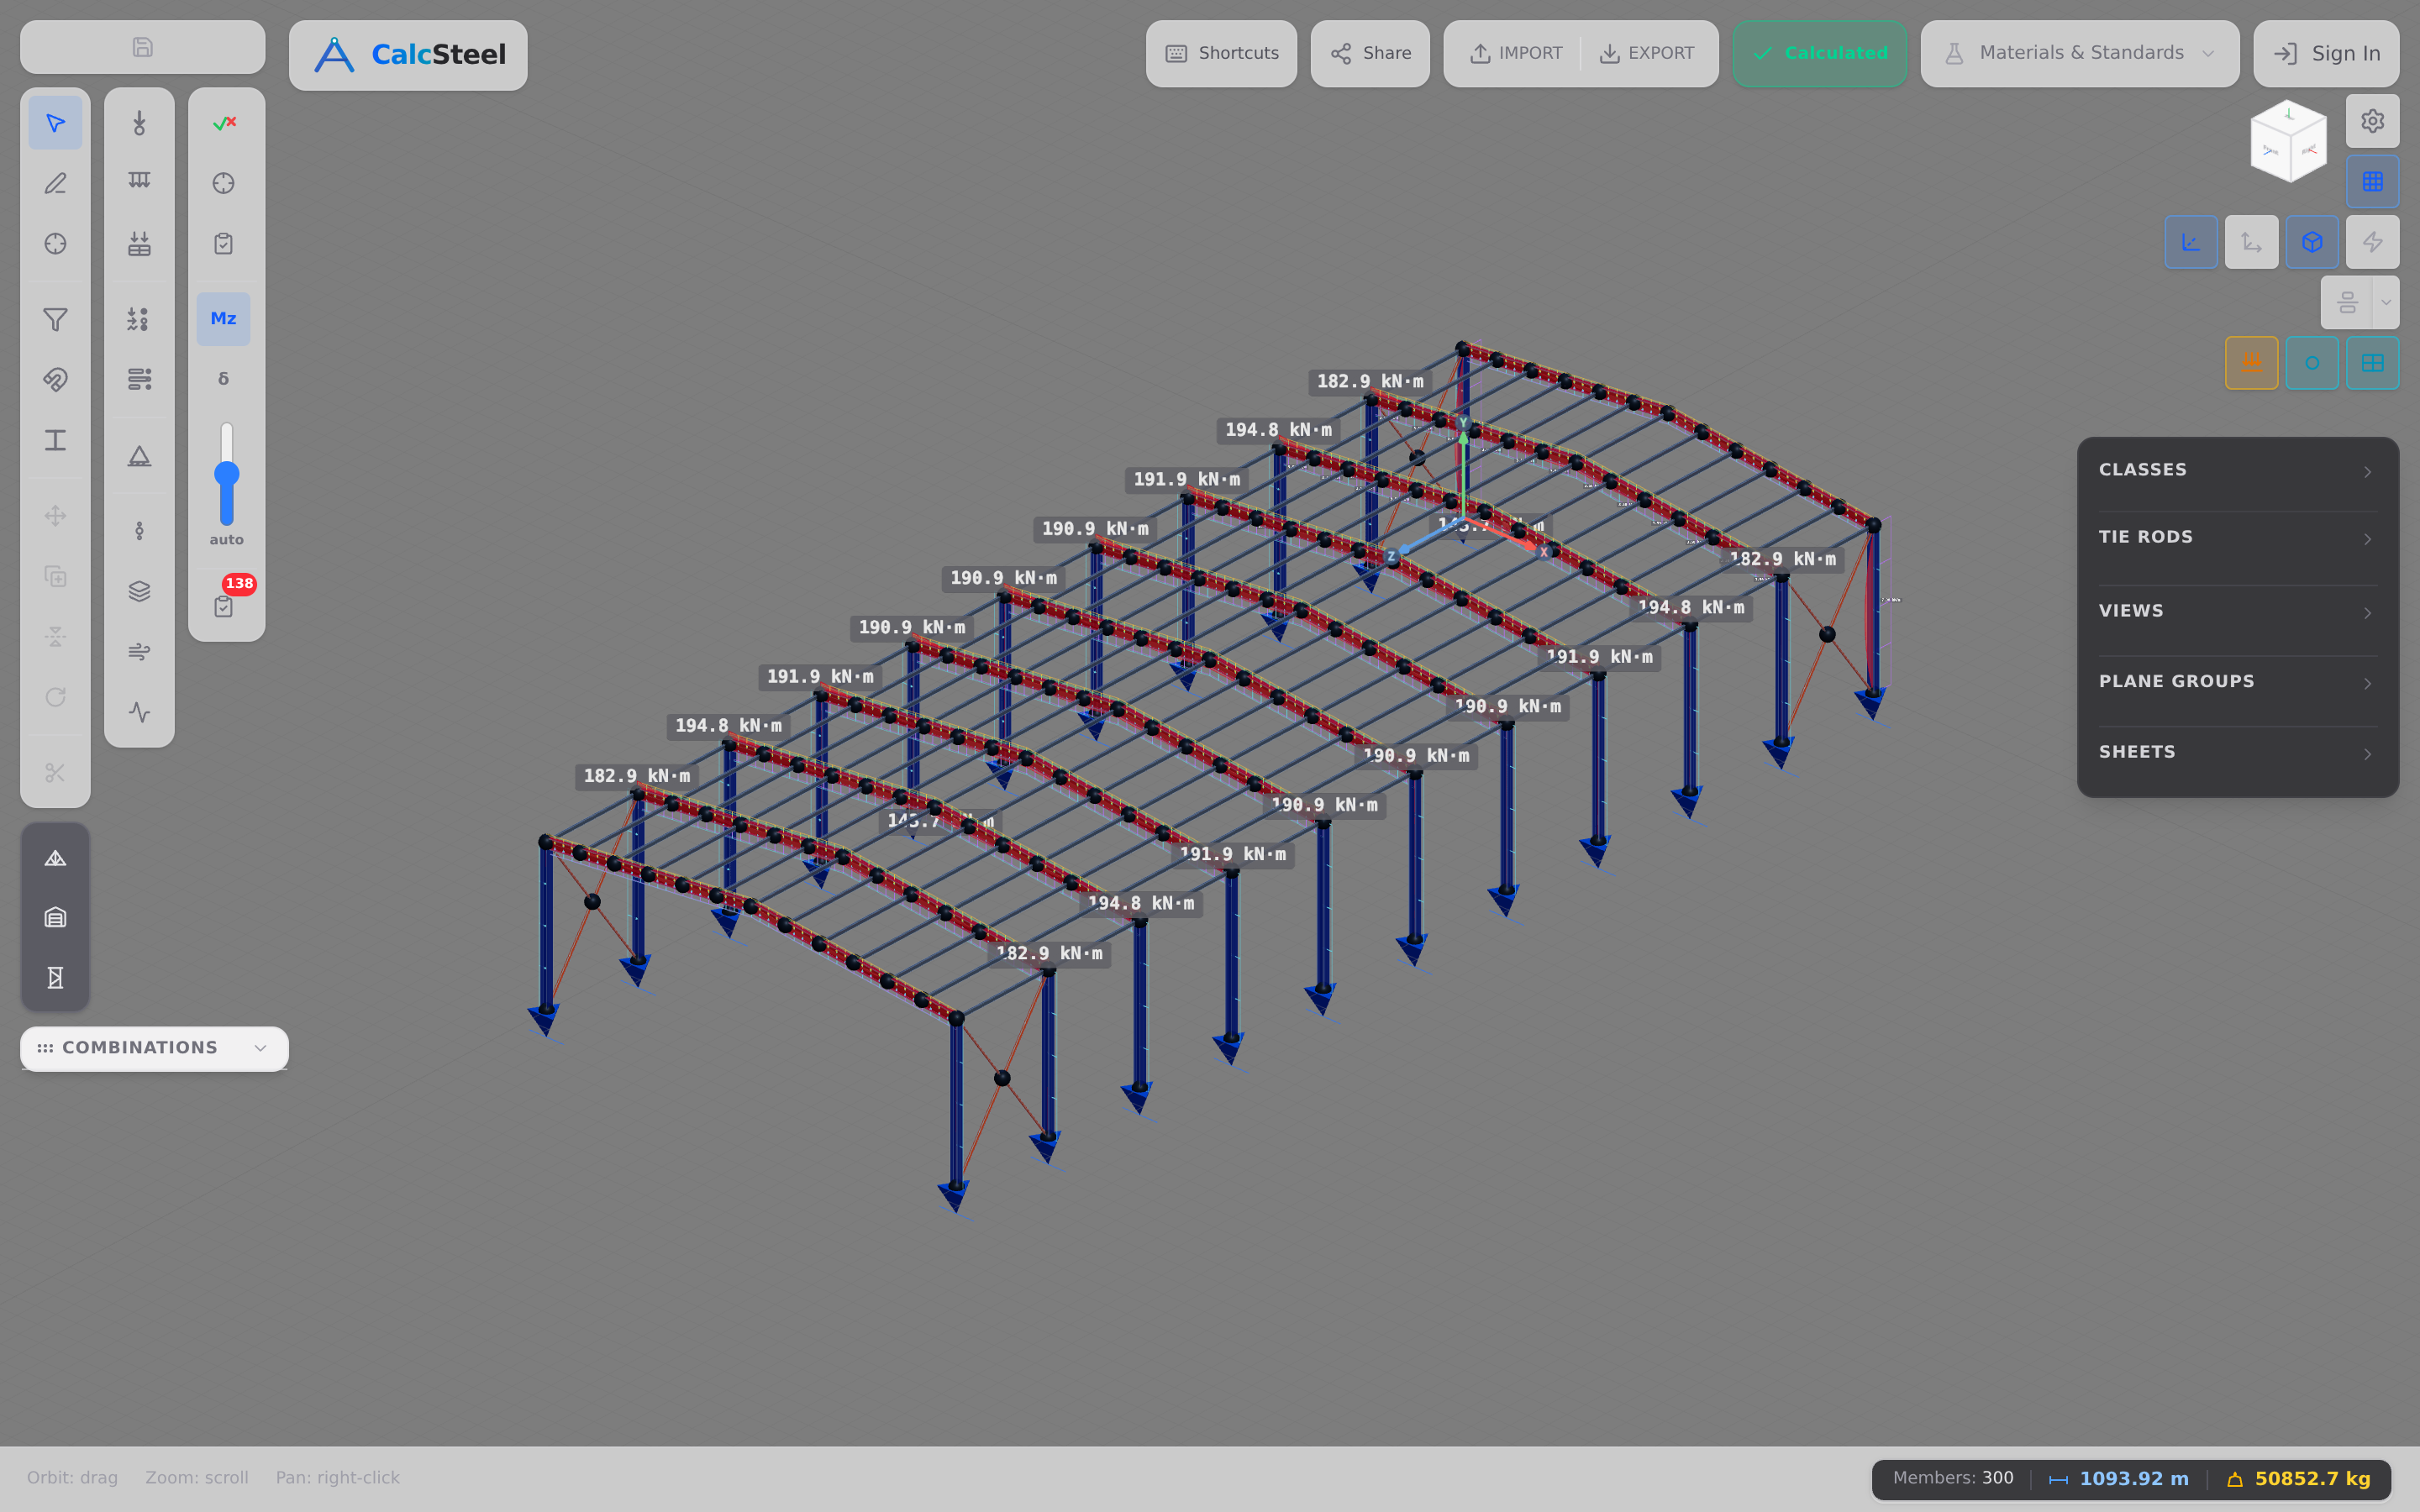Click the Sign In button
The height and width of the screenshot is (1512, 2420).
(x=2326, y=54)
